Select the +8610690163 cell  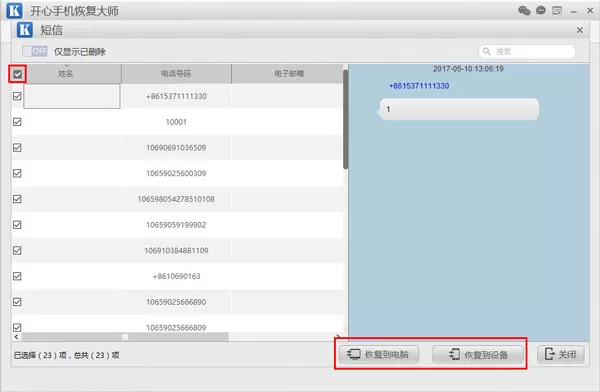coord(176,276)
